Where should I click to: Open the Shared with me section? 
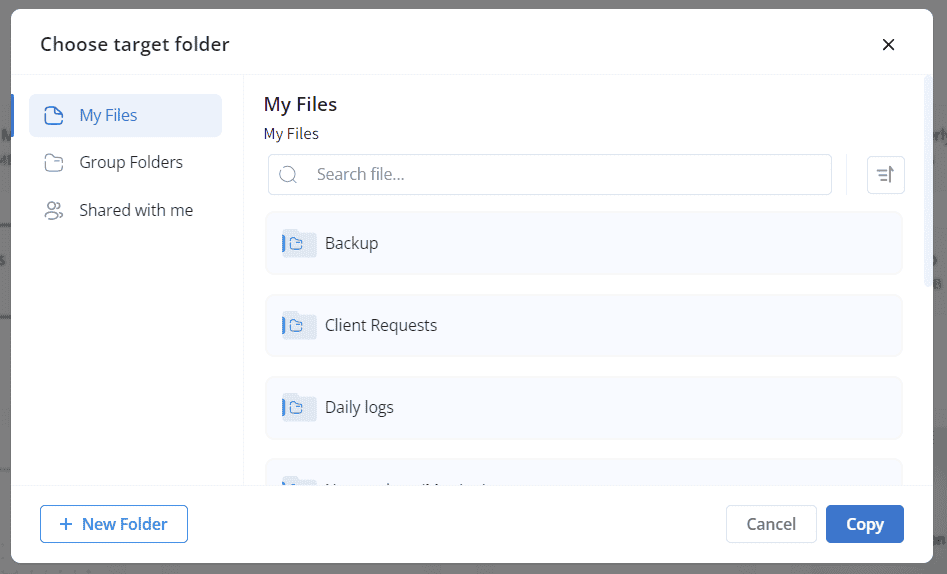(125, 210)
